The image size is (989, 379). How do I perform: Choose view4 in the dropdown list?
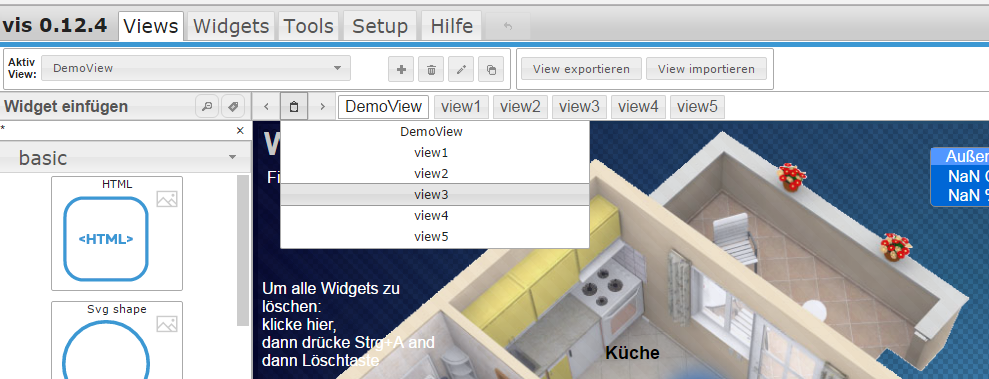[435, 216]
